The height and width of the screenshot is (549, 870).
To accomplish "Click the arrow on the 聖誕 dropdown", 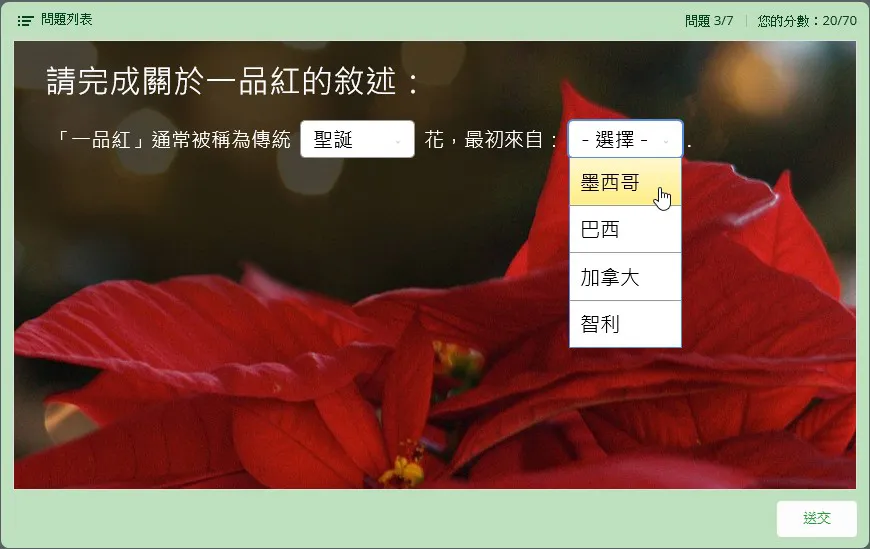I will pos(398,141).
